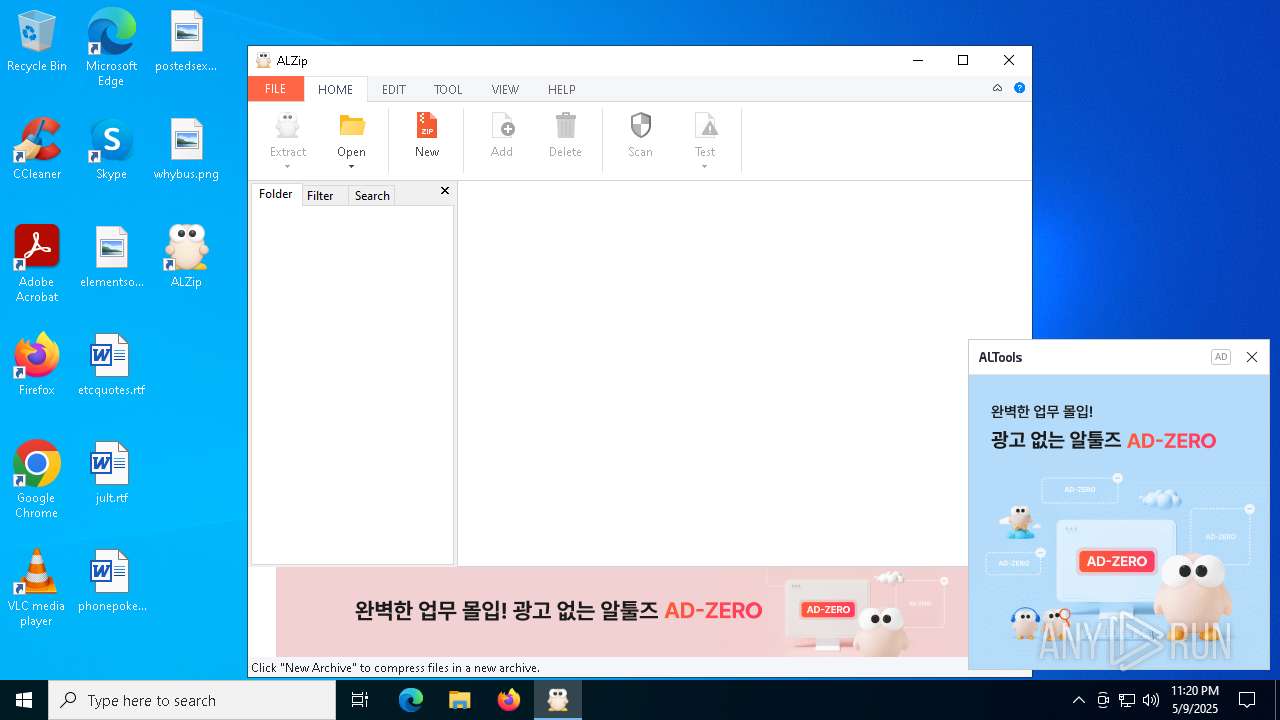Image resolution: width=1280 pixels, height=720 pixels.
Task: Click the volume speaker icon in tray
Action: (1151, 700)
